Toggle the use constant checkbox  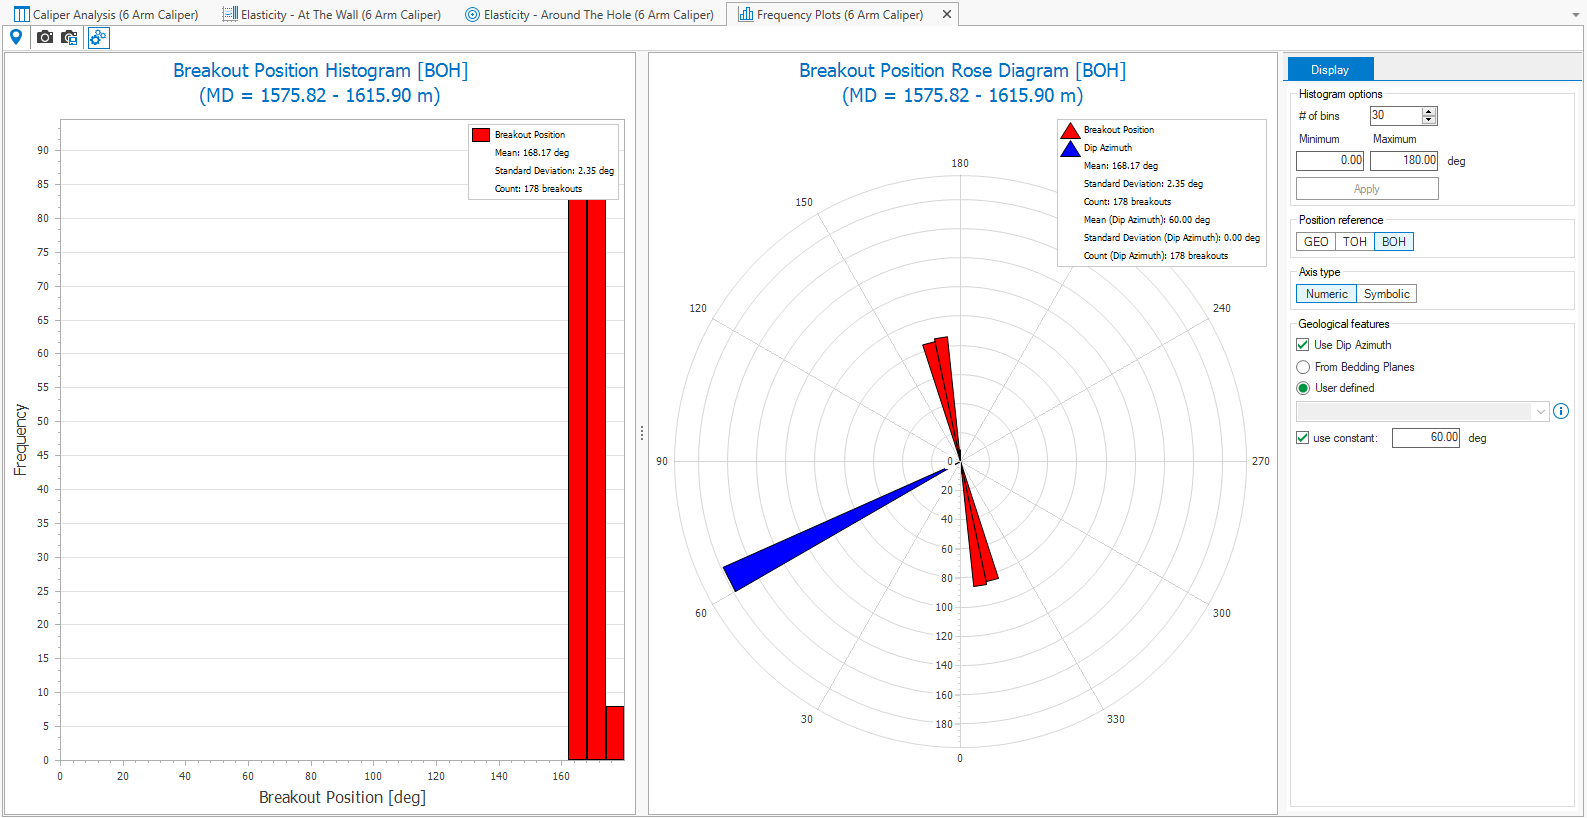pyautogui.click(x=1303, y=438)
